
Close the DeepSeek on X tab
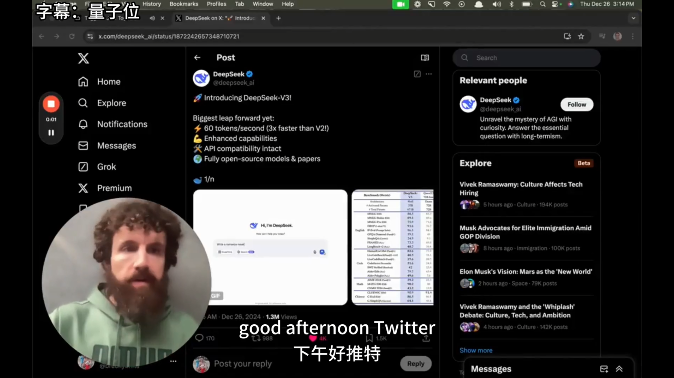tap(263, 18)
